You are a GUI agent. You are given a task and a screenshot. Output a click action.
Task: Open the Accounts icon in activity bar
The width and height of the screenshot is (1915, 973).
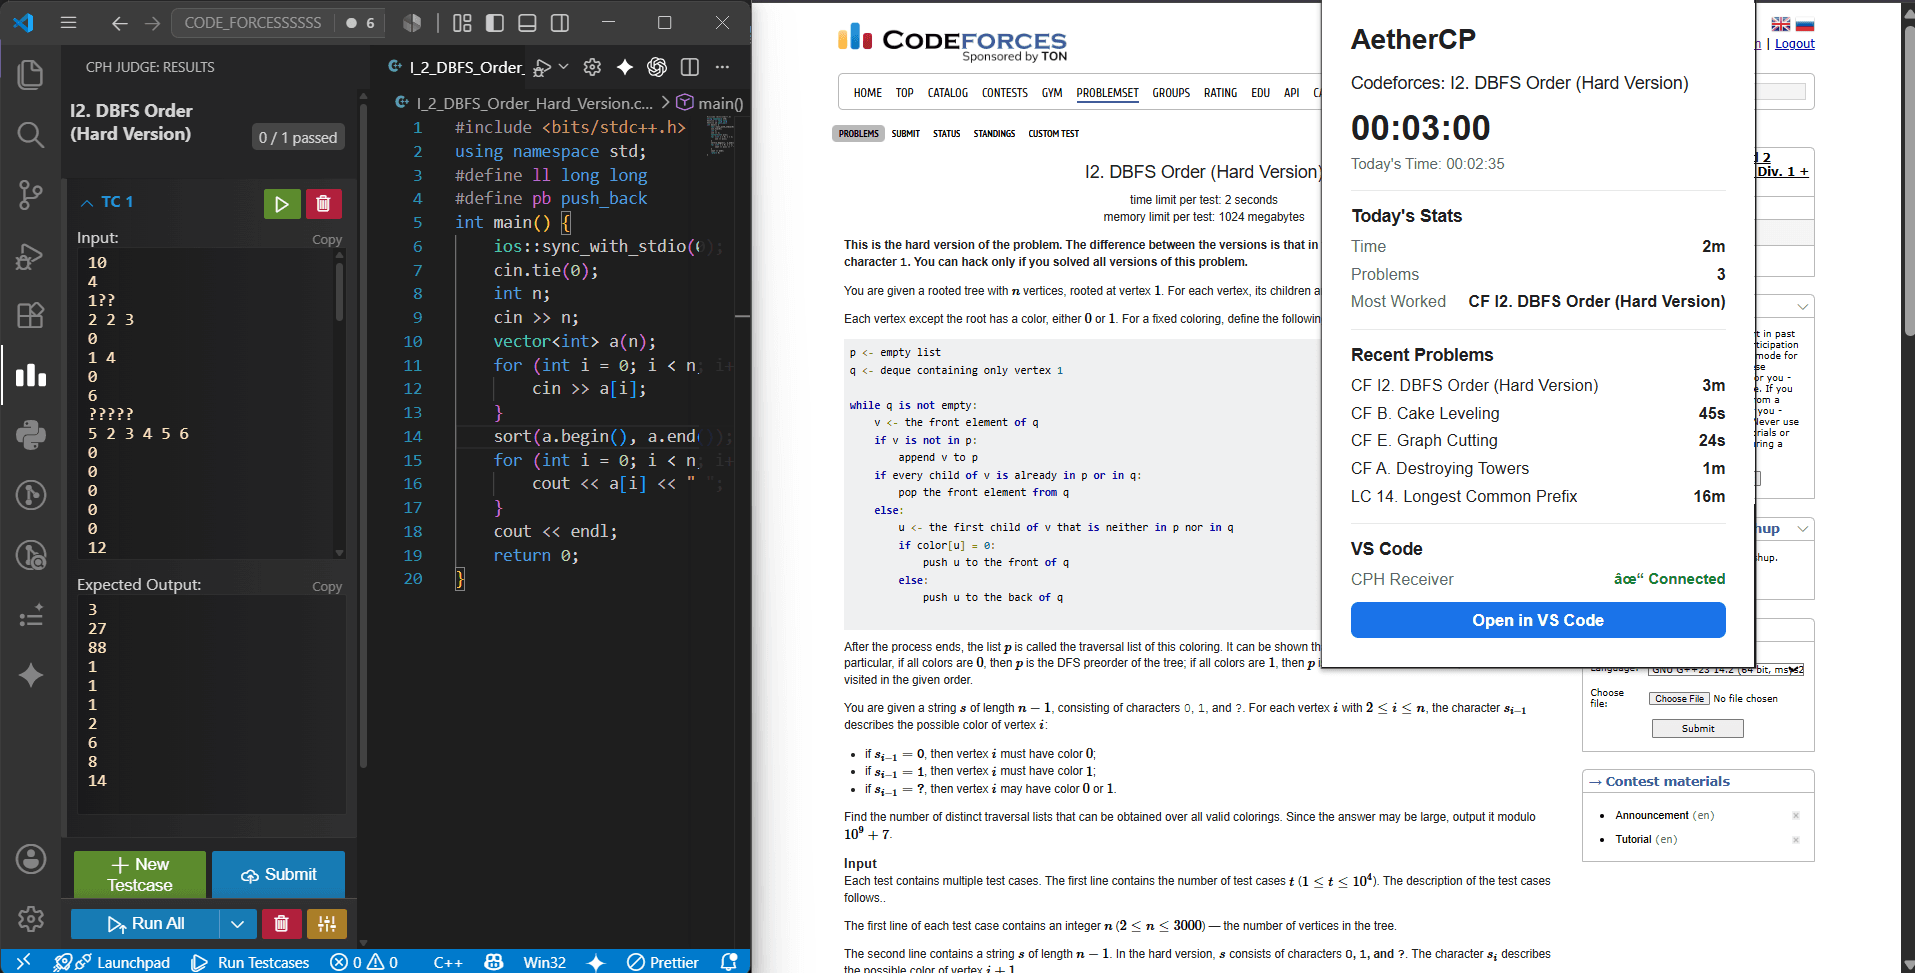tap(30, 858)
